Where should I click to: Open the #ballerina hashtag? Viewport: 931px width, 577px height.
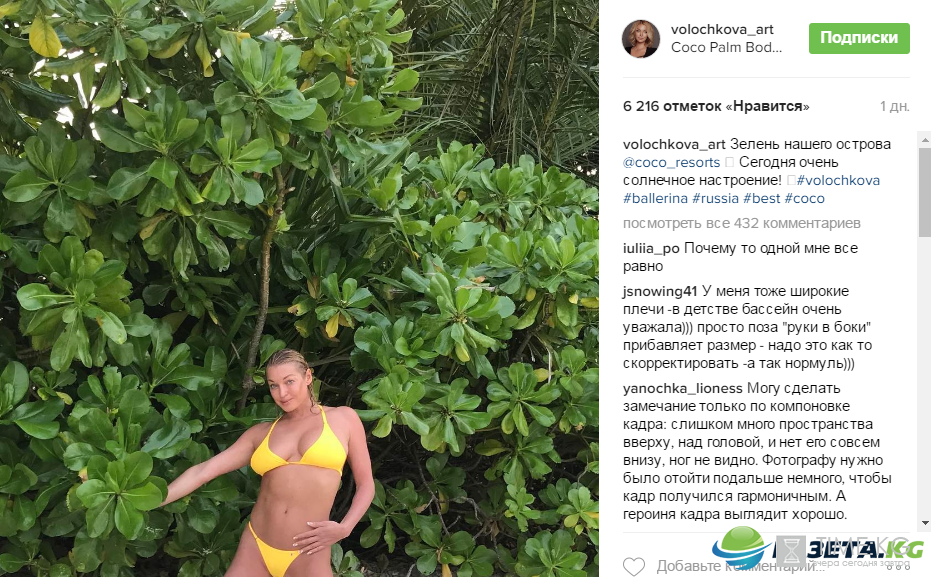pos(655,198)
